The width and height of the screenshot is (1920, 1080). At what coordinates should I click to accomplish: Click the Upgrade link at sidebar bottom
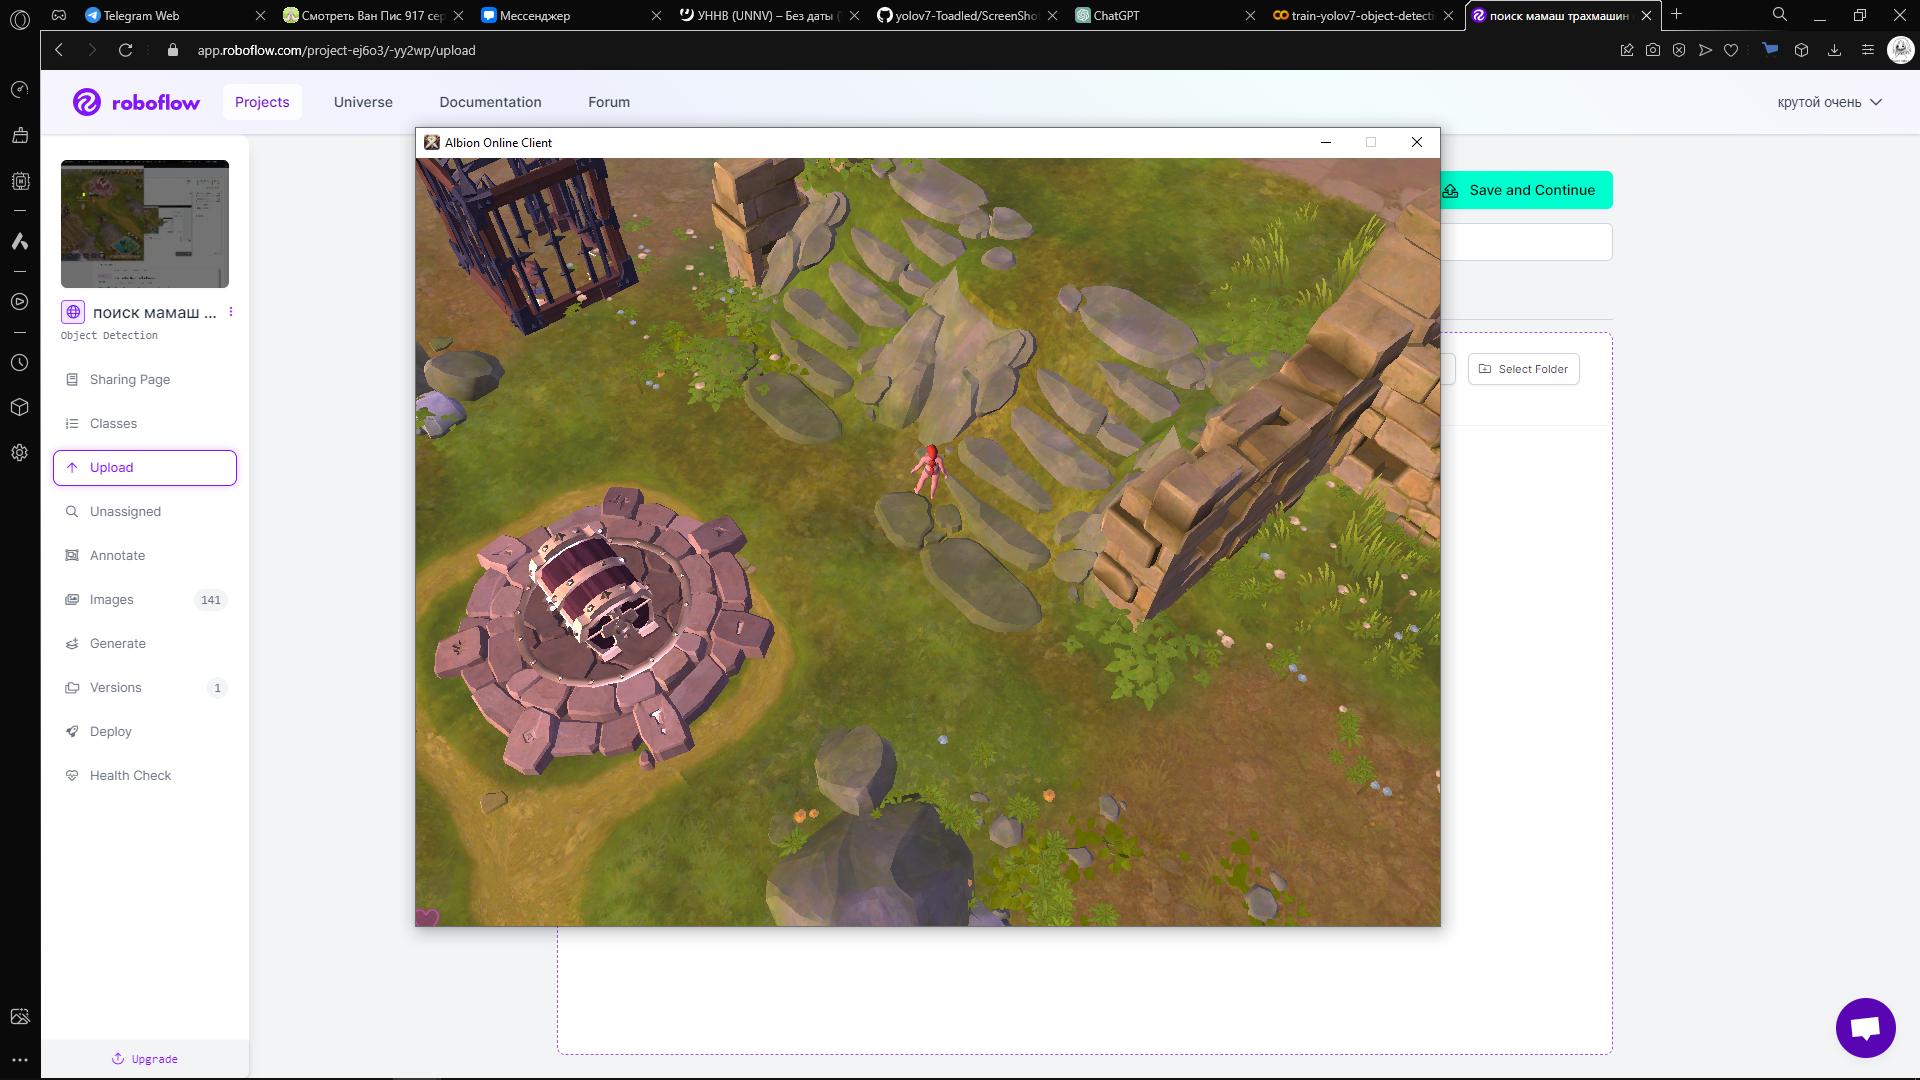click(145, 1058)
